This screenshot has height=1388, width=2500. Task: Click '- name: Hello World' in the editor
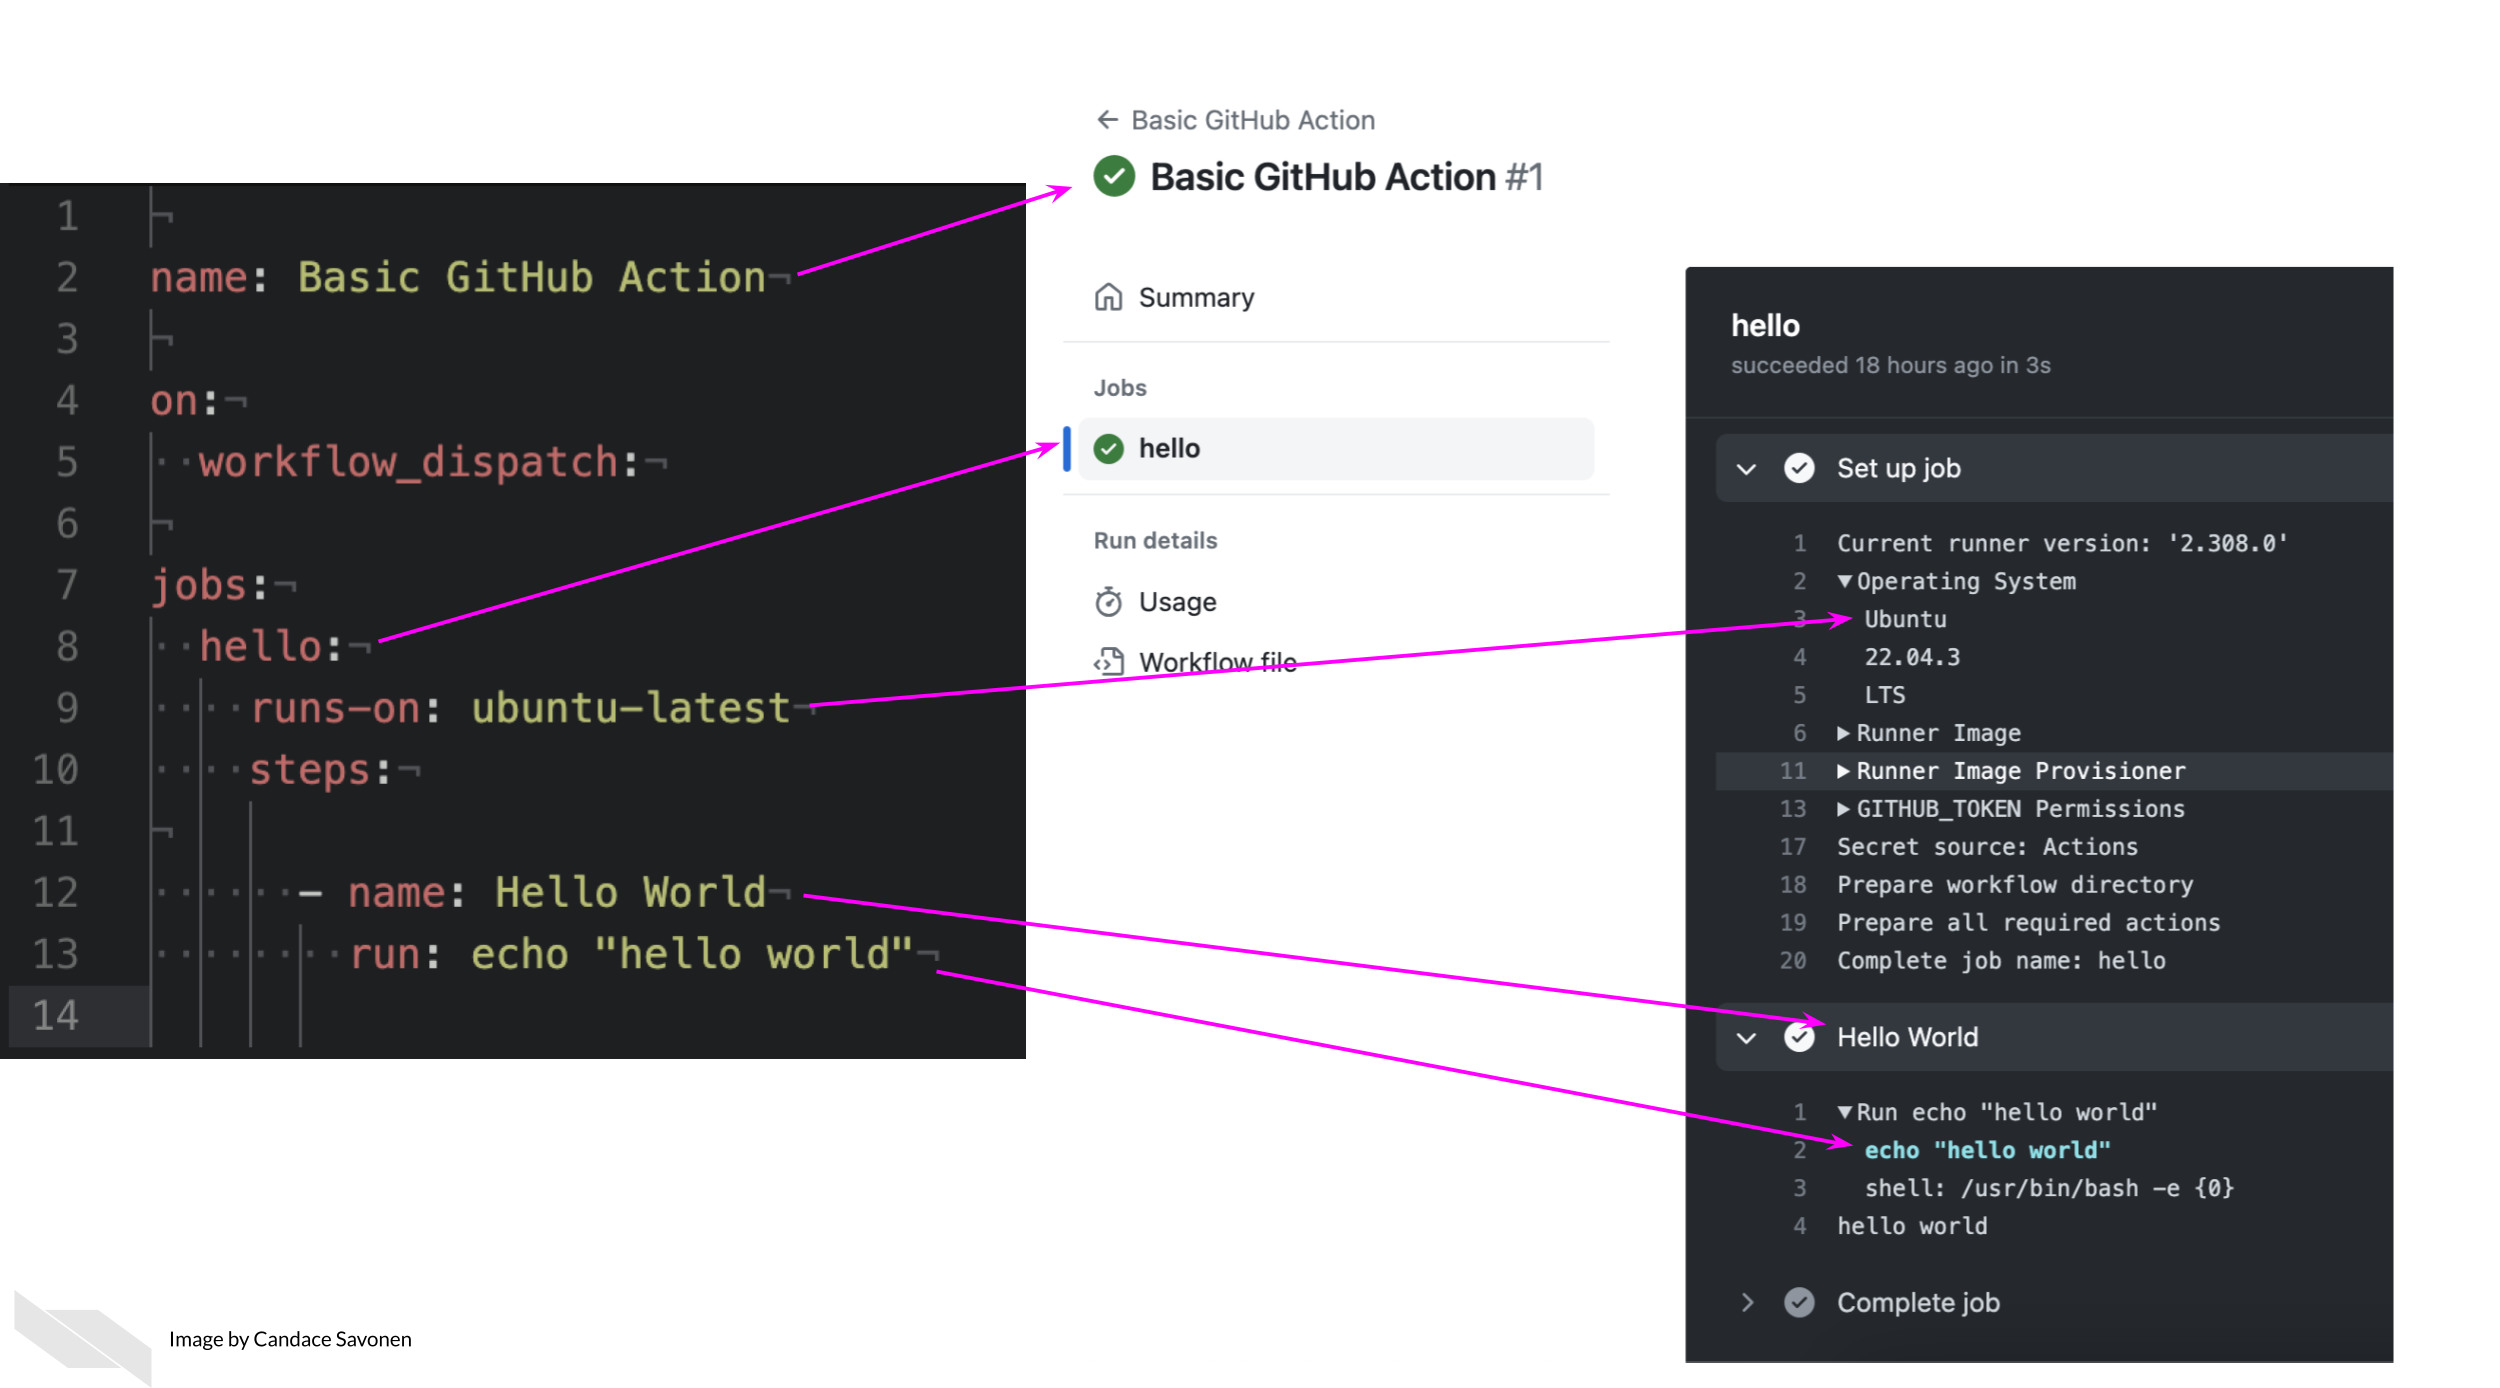pyautogui.click(x=533, y=893)
